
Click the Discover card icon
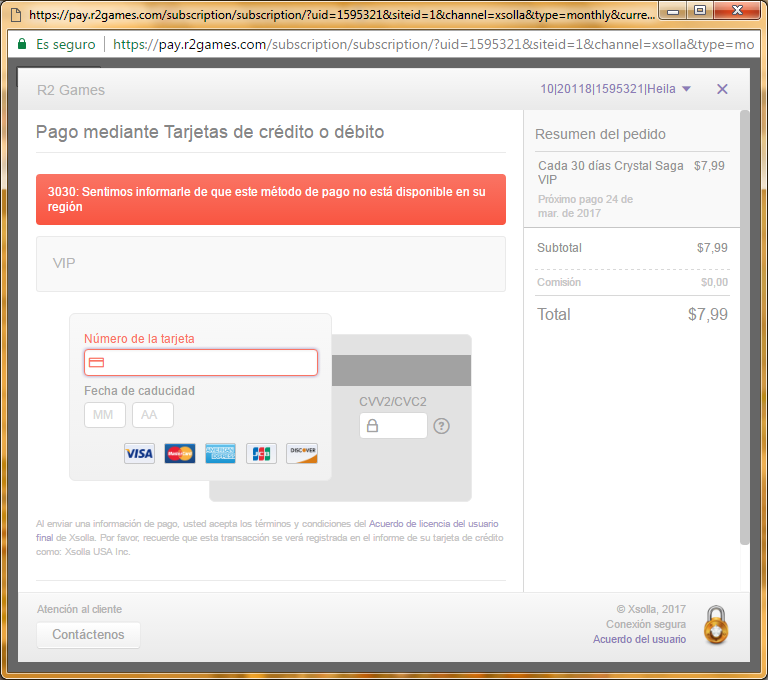(x=301, y=453)
